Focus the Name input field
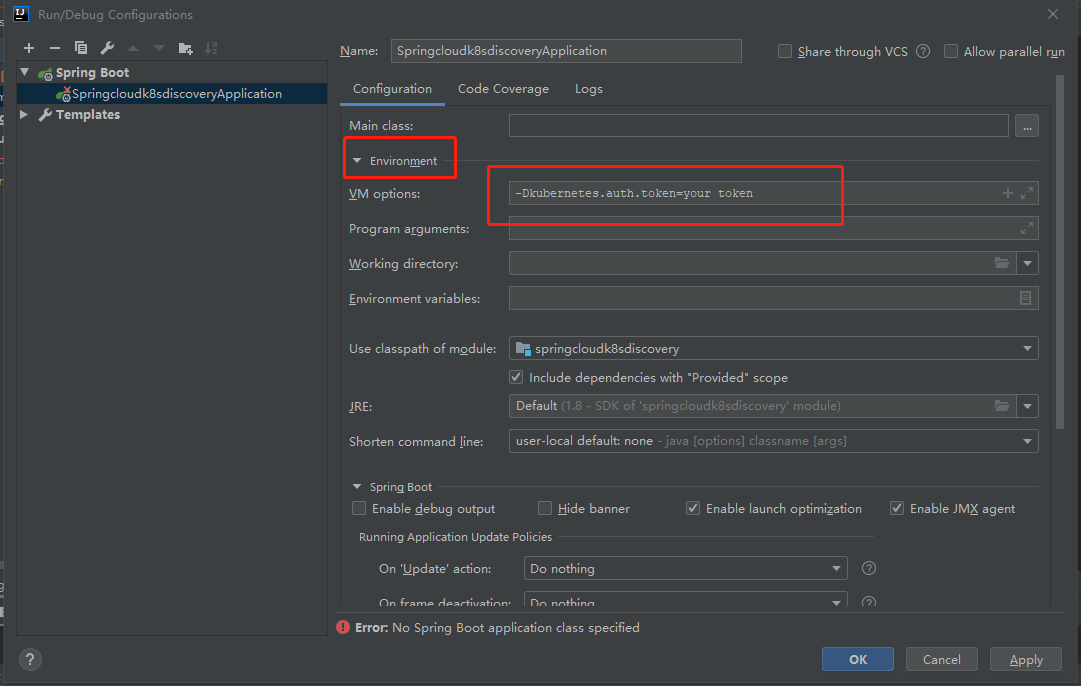 (x=566, y=51)
